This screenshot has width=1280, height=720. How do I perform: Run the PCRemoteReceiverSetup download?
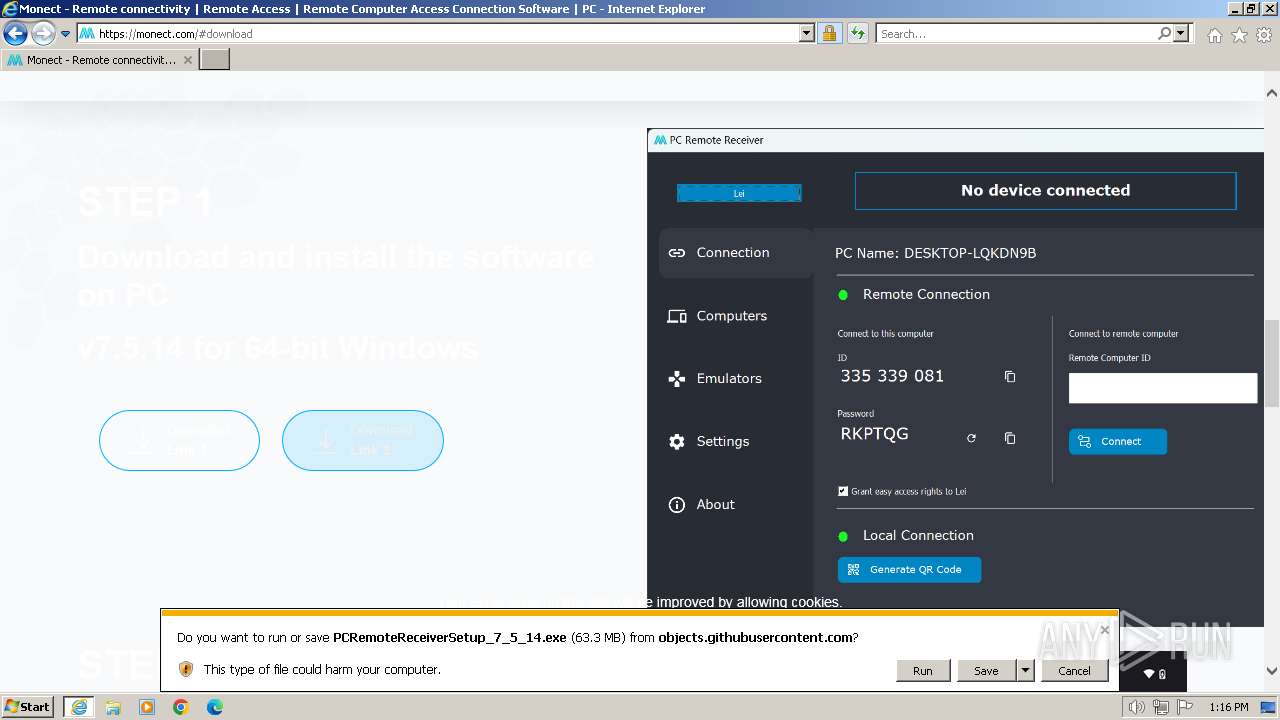pyautogui.click(x=922, y=671)
